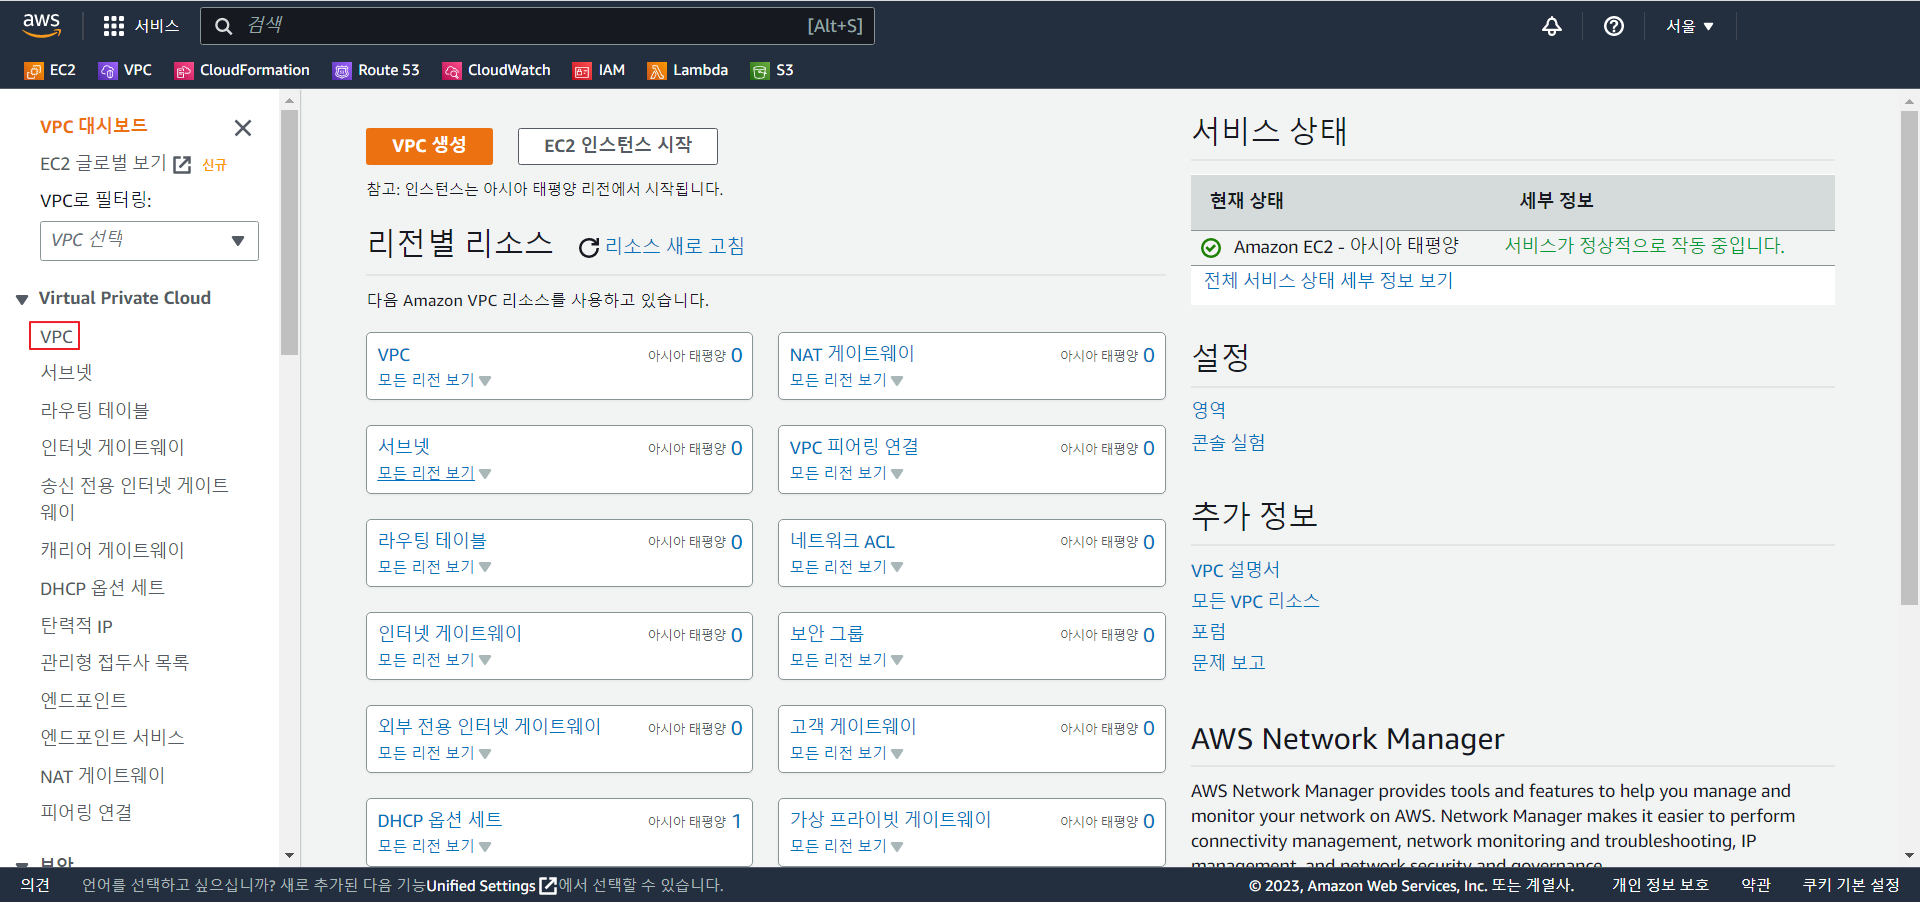
Task: Select 인터넷 게이트웨이 in the sidebar
Action: click(x=112, y=447)
